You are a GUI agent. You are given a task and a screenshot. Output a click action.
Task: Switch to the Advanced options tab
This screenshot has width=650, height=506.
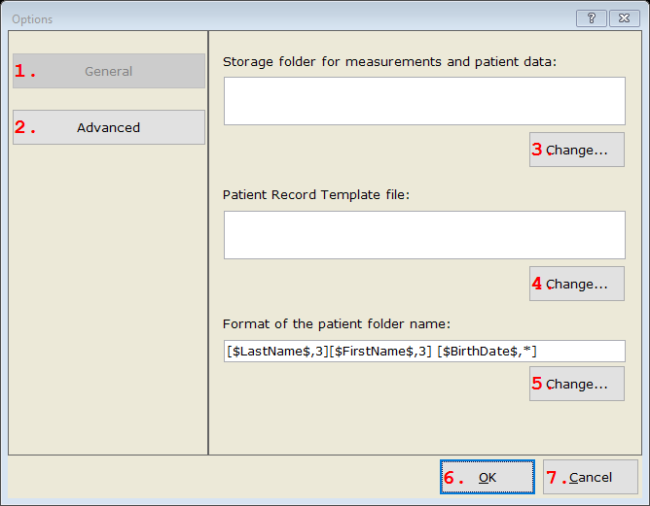108,127
